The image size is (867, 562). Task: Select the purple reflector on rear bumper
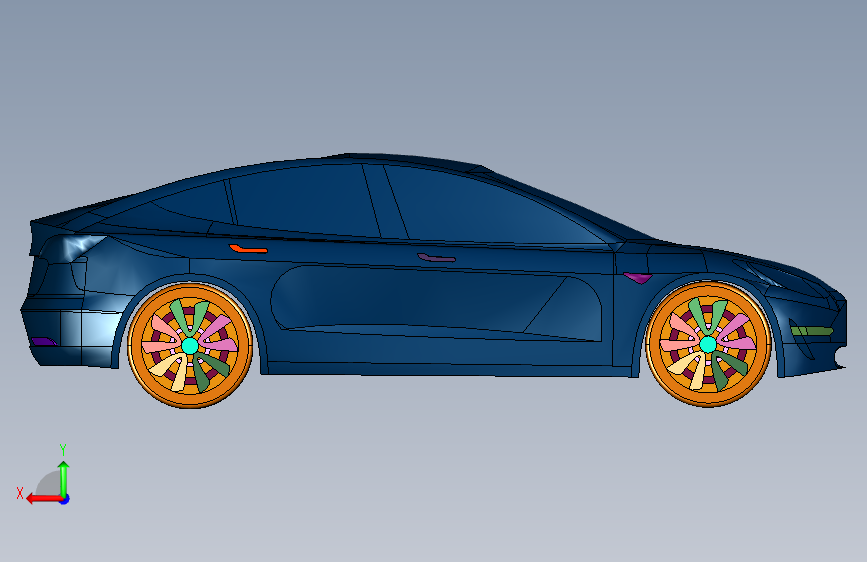tap(44, 341)
